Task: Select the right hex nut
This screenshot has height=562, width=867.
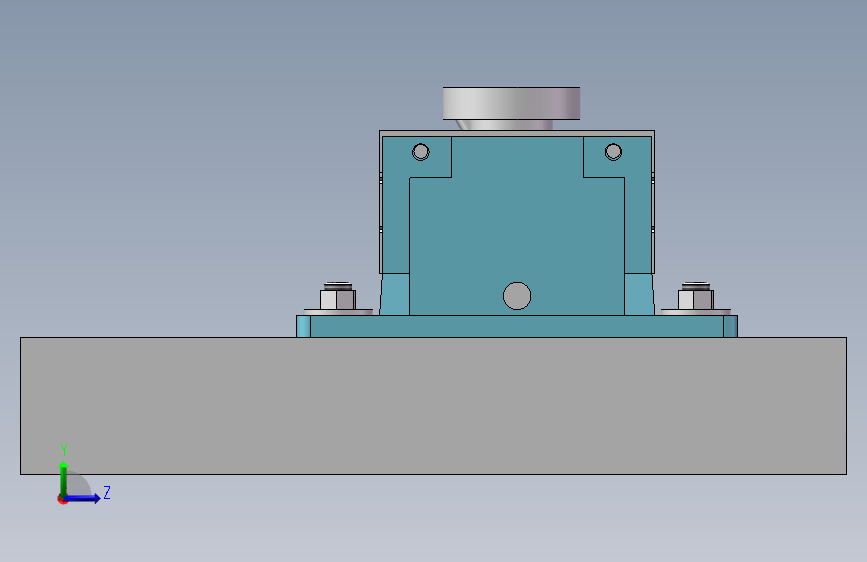Action: pyautogui.click(x=696, y=300)
